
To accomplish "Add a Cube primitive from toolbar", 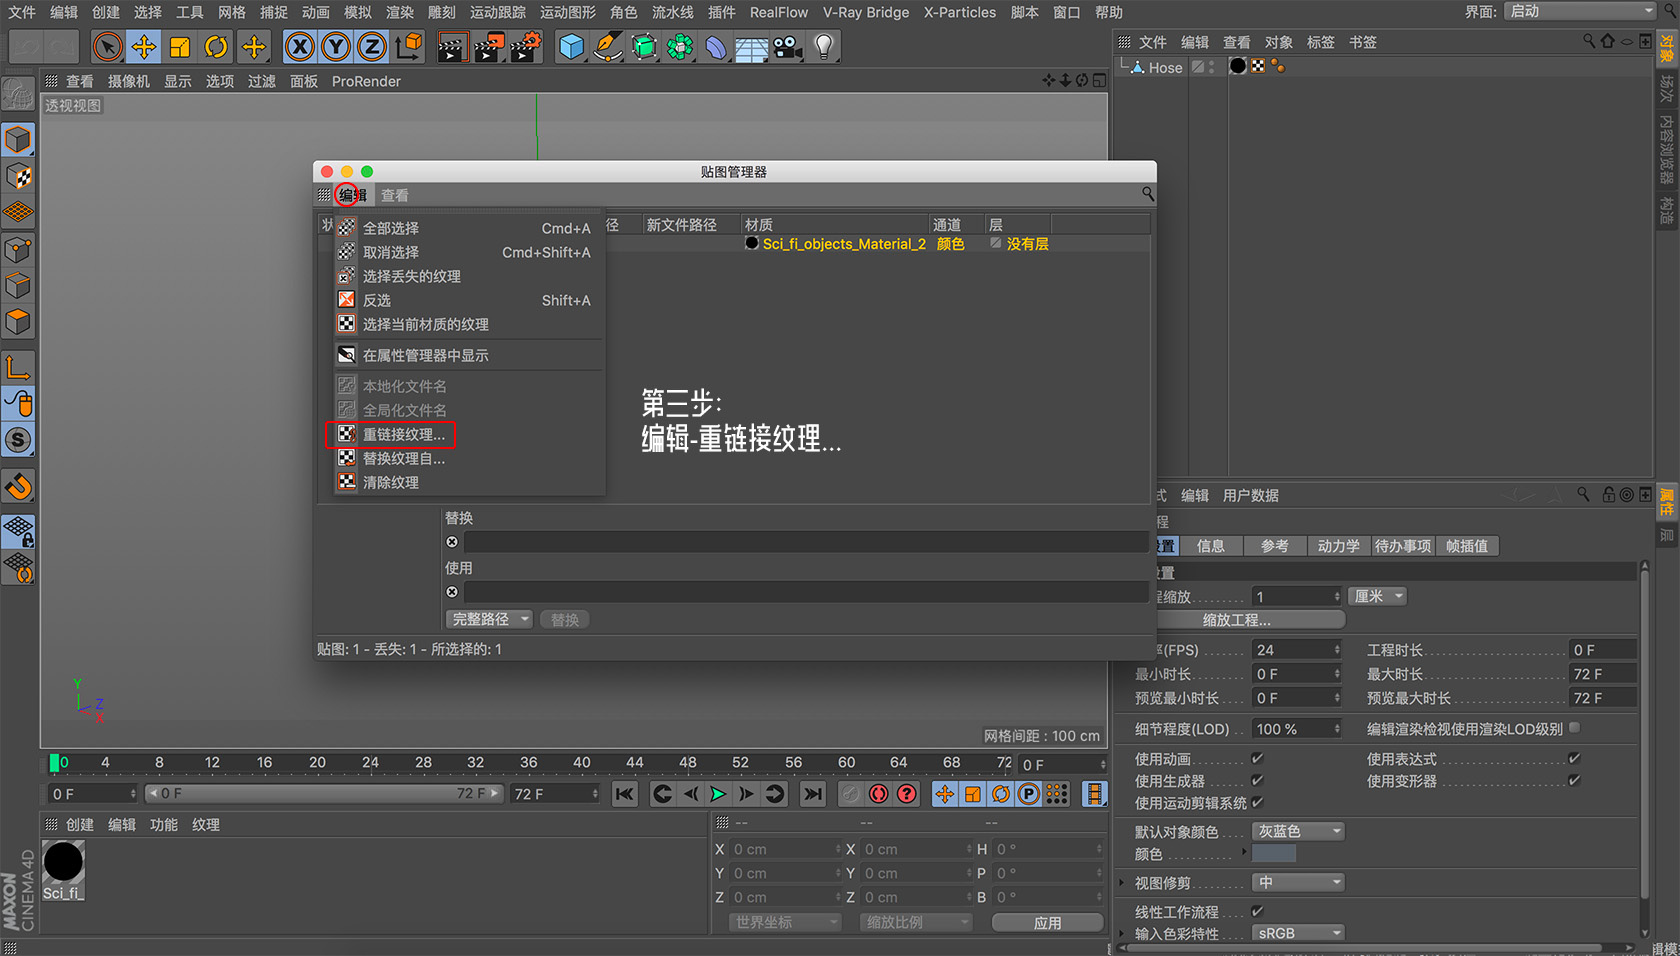I will point(571,47).
